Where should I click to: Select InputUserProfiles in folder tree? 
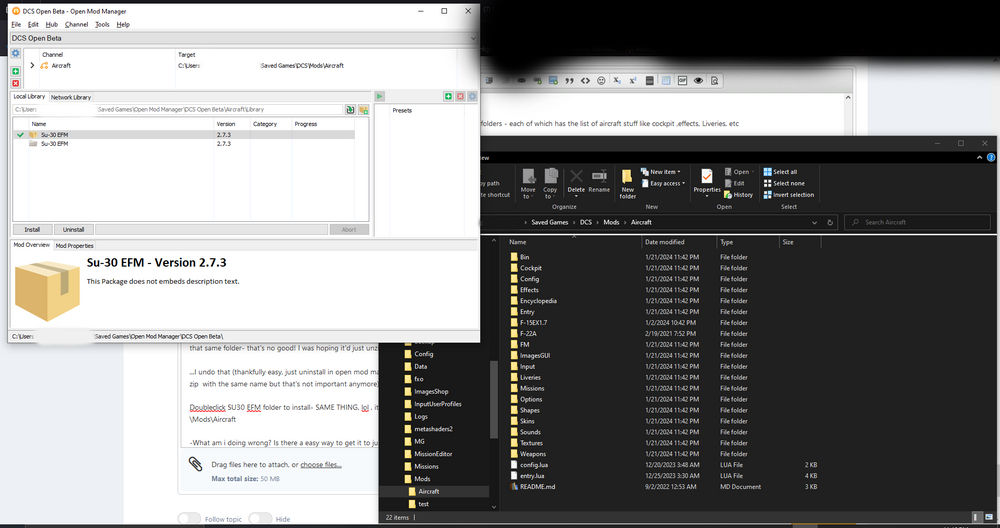pyautogui.click(x=438, y=404)
